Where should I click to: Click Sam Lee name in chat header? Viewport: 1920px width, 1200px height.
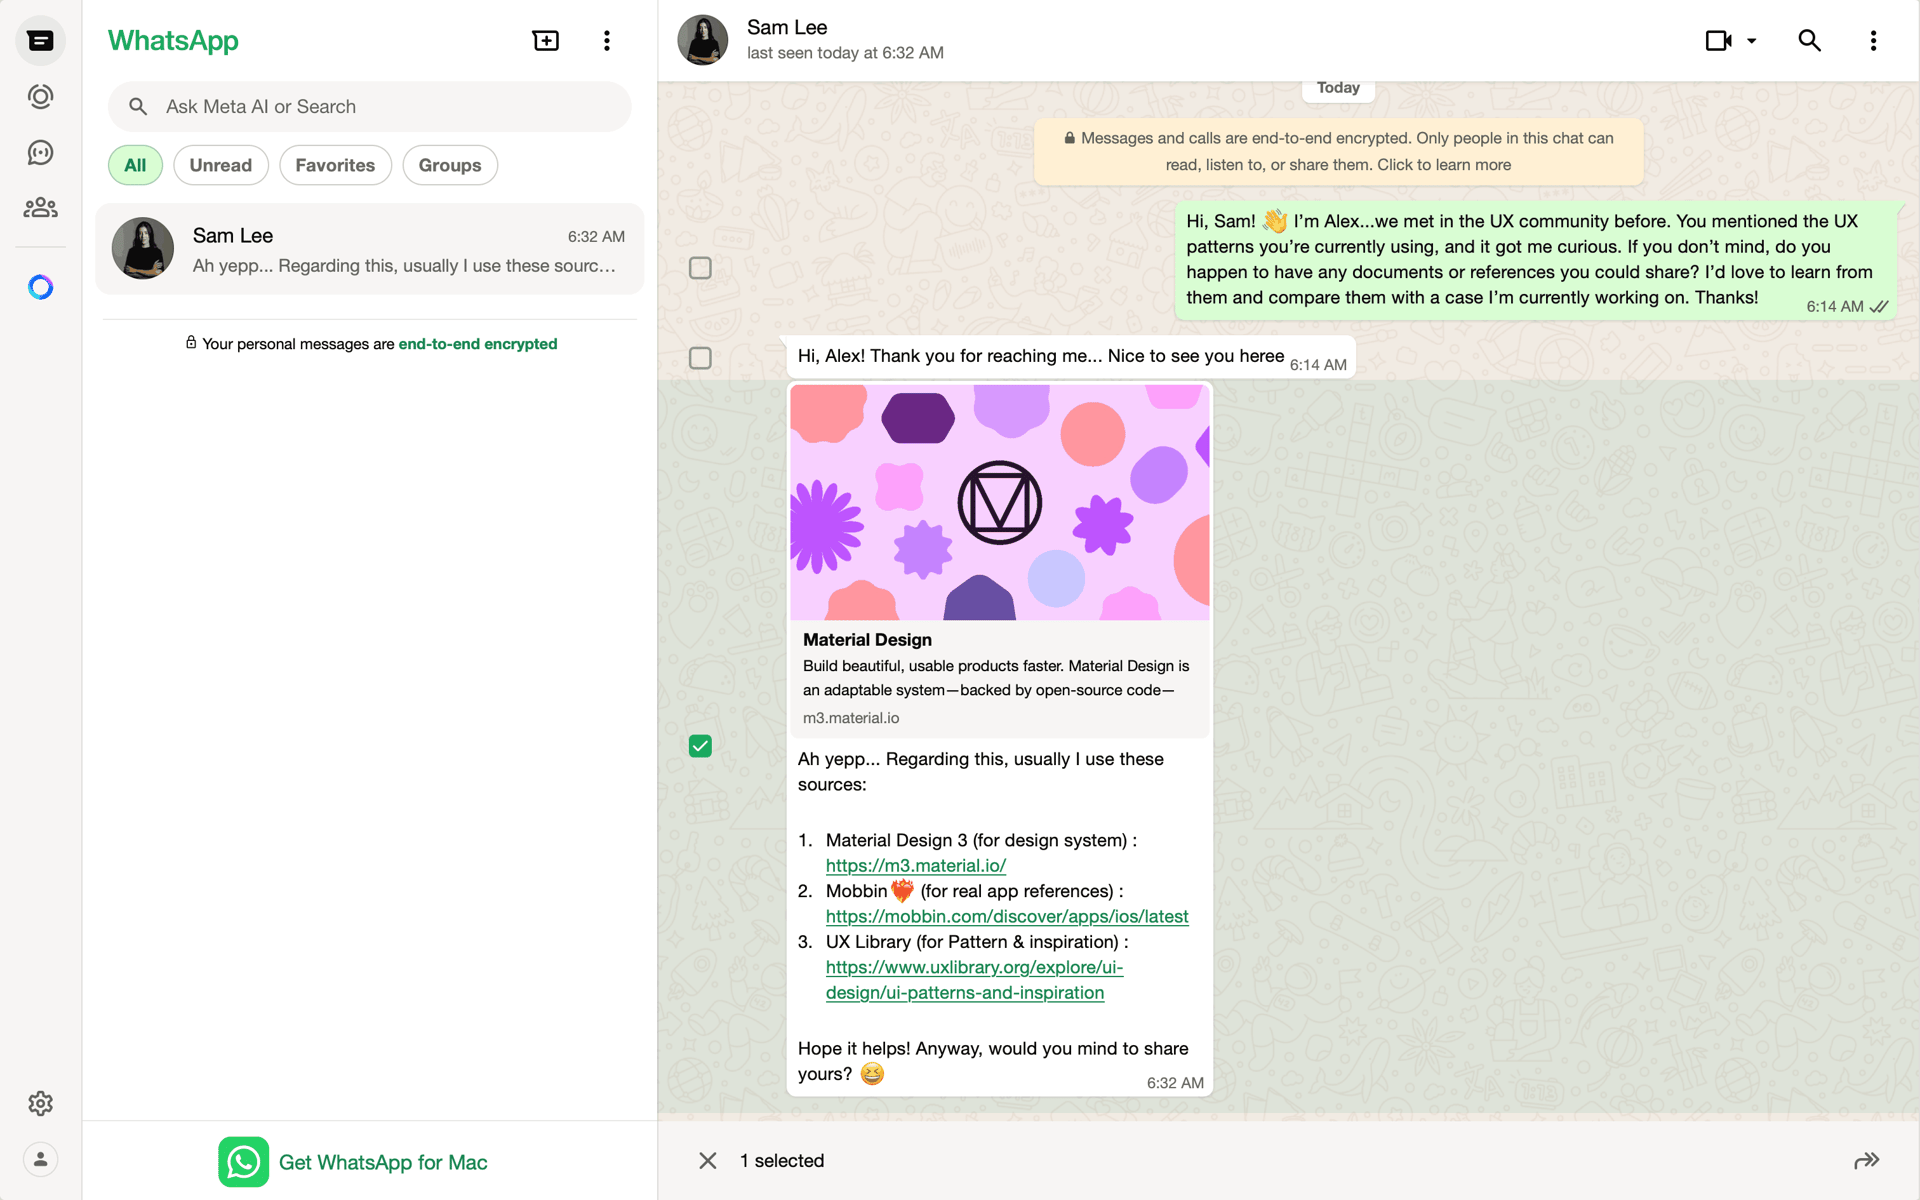787,28
